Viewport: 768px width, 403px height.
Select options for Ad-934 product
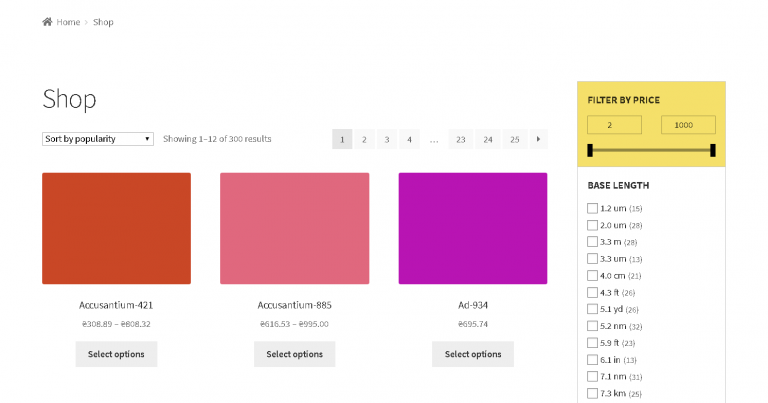(473, 354)
